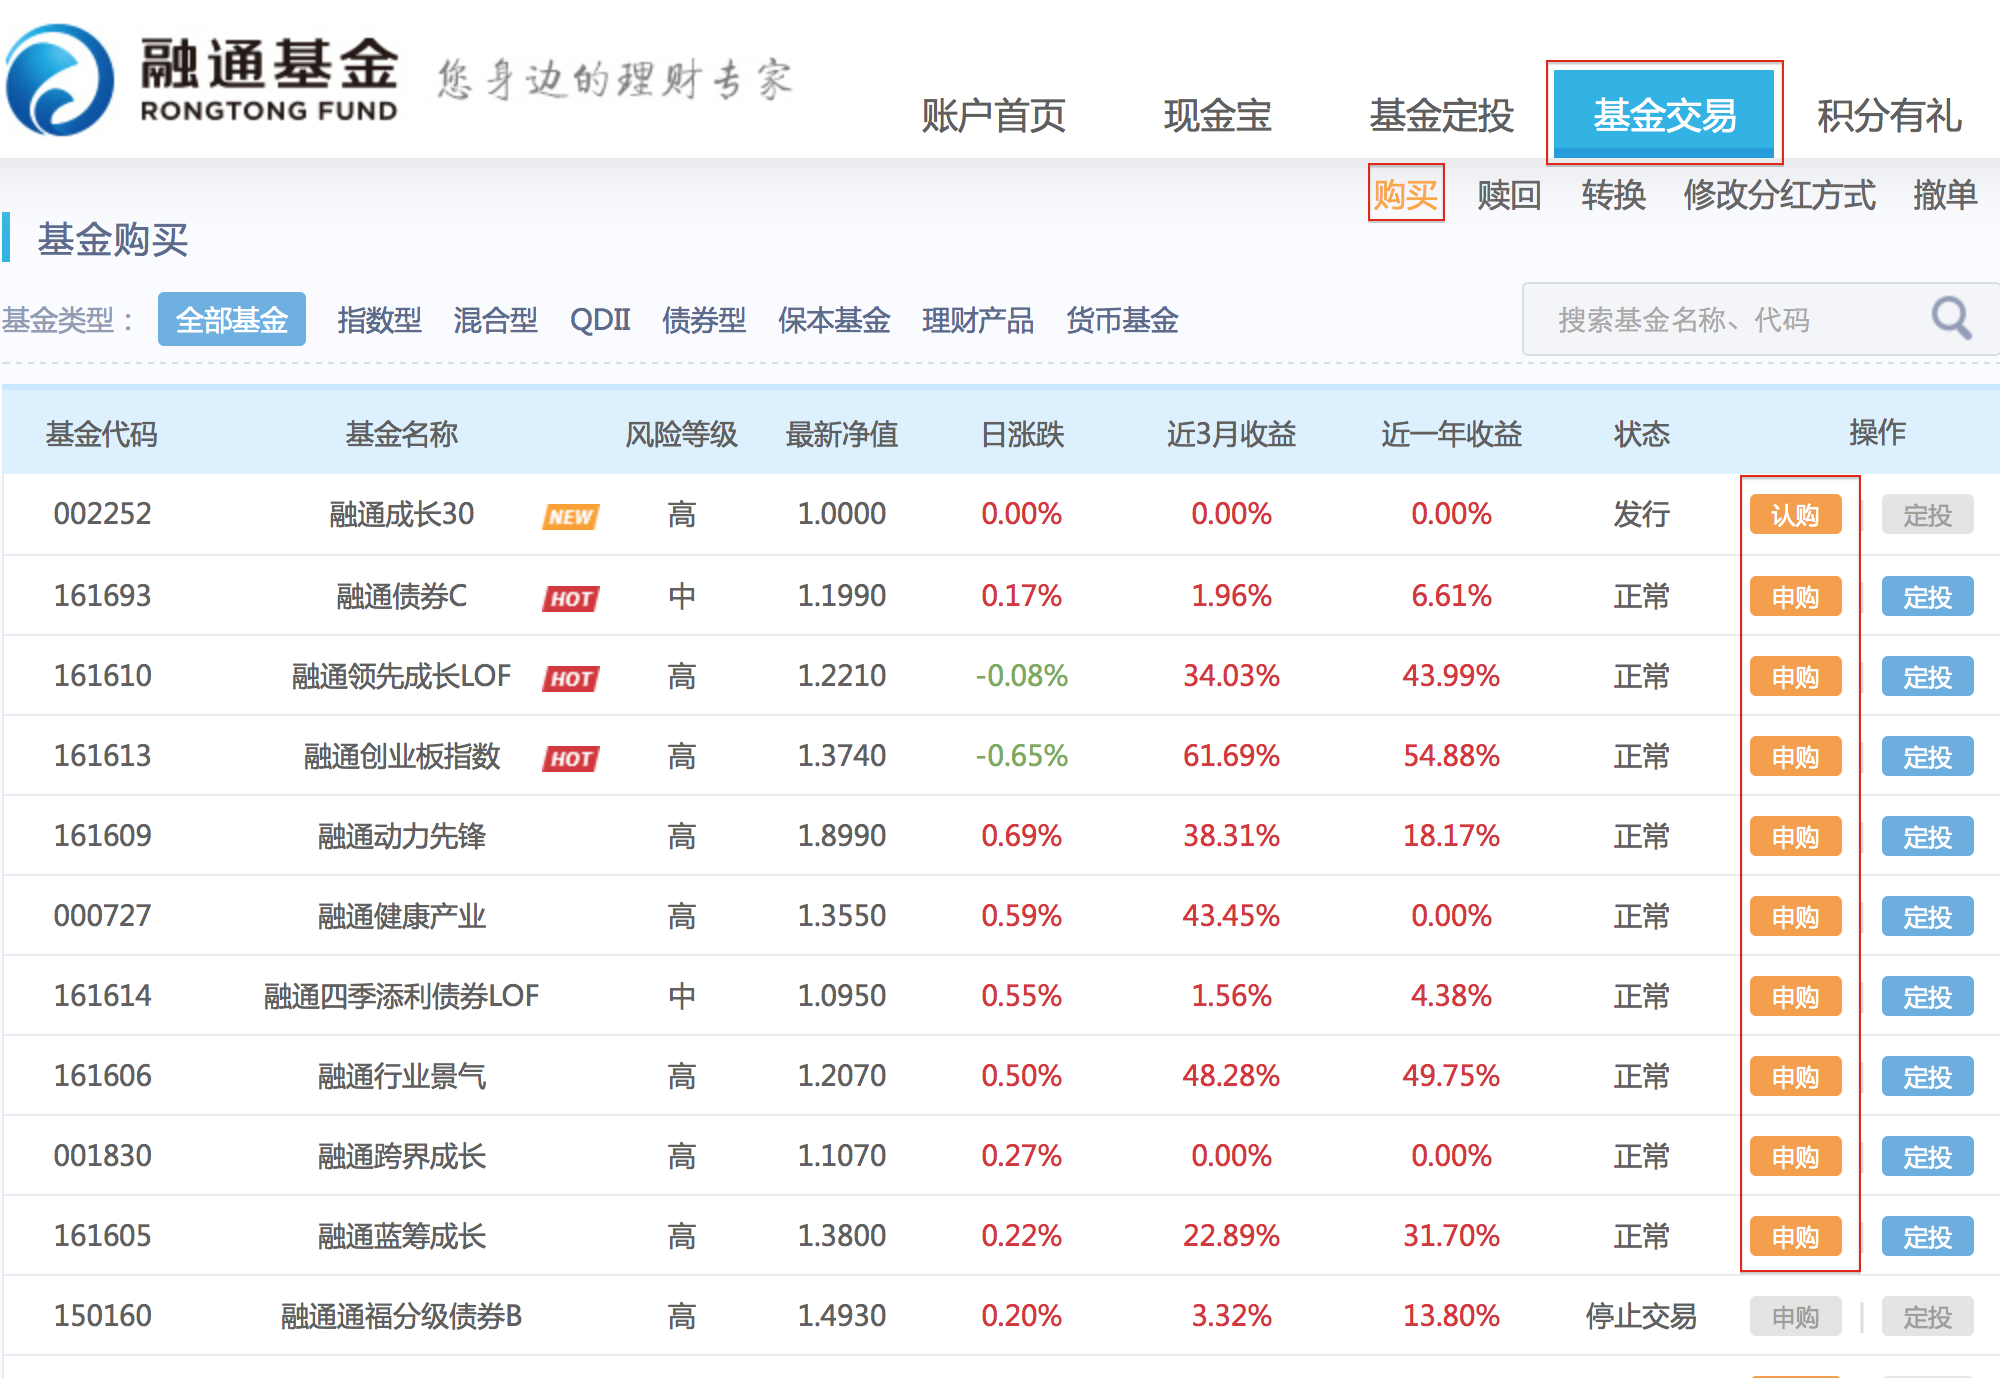Click greyed 申购 for 融通通福分级债券B
Screen dimensions: 2000x1378
tap(1795, 1317)
